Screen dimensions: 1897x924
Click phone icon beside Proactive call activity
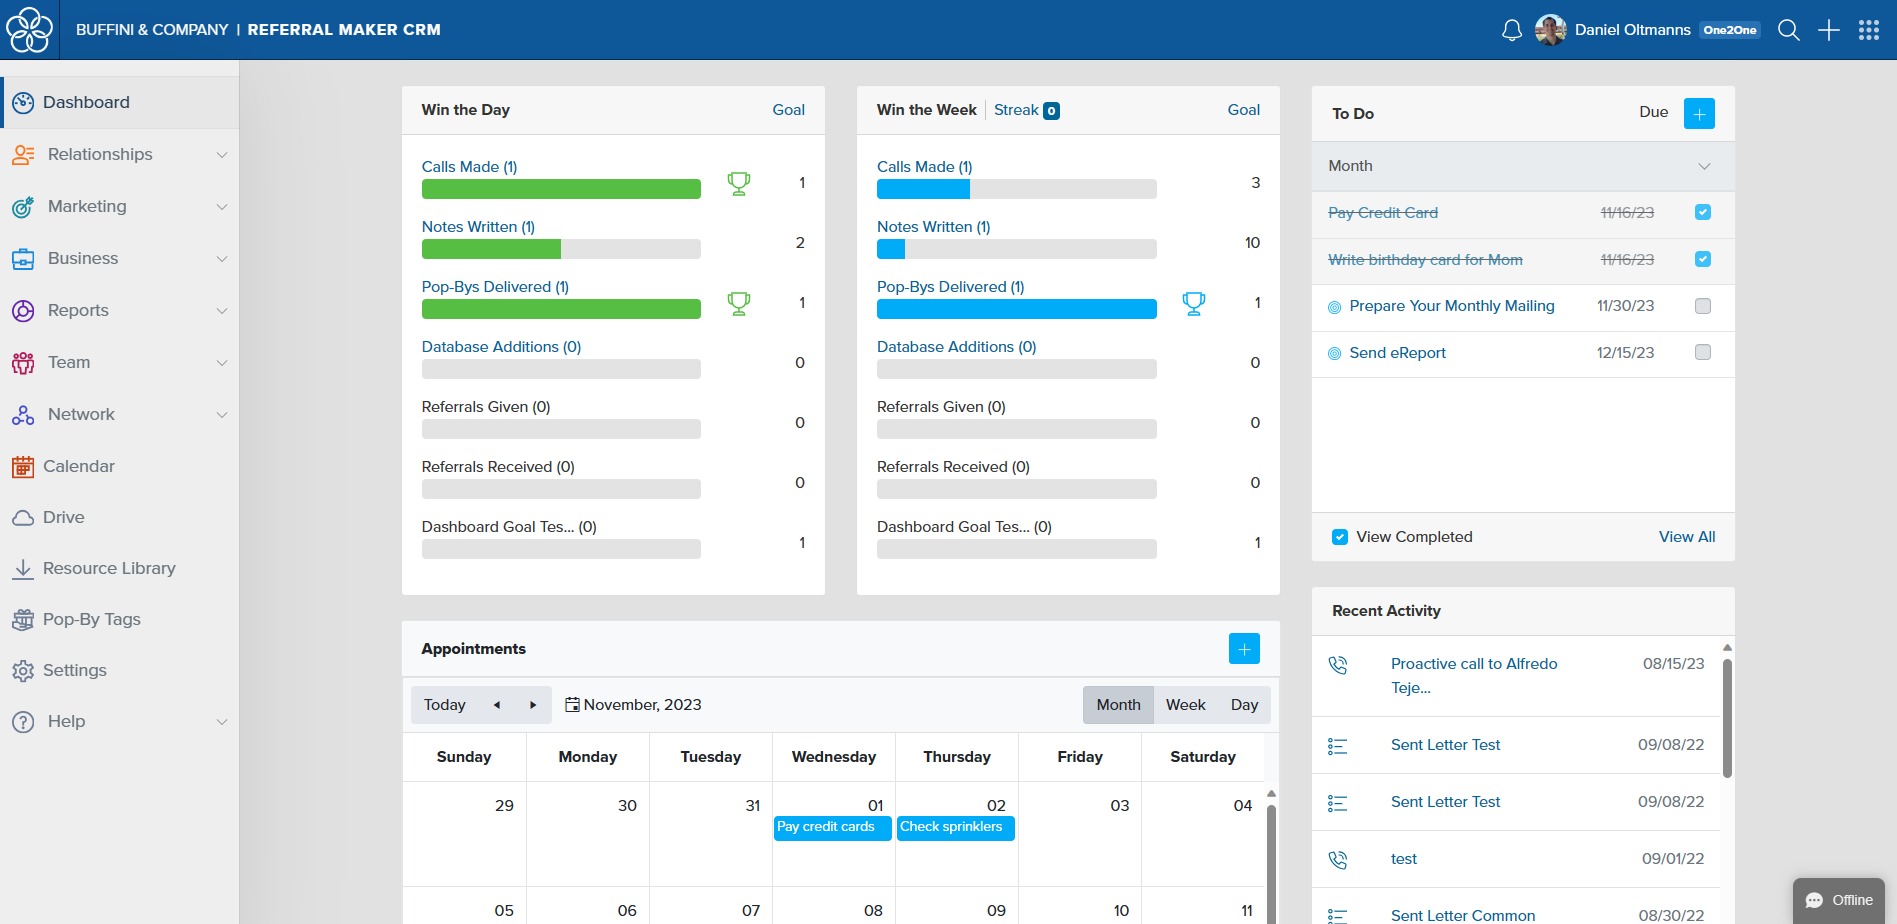tap(1338, 665)
